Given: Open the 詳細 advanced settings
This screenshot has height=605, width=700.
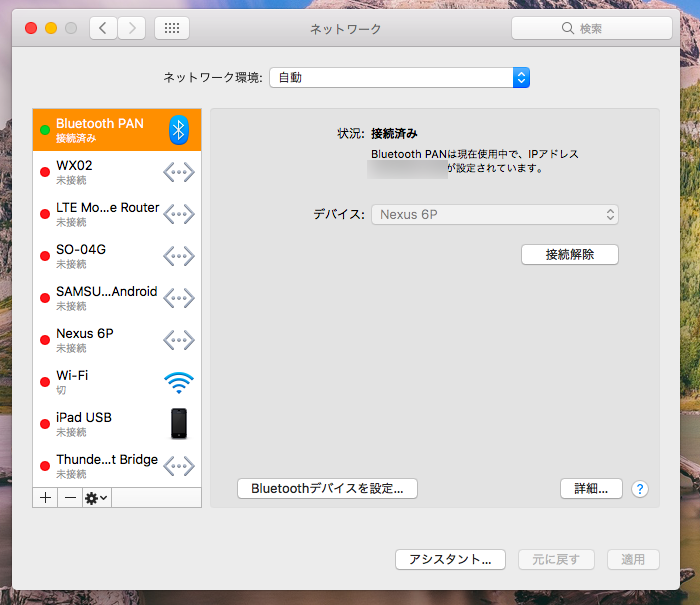Looking at the screenshot, I should tap(591, 489).
